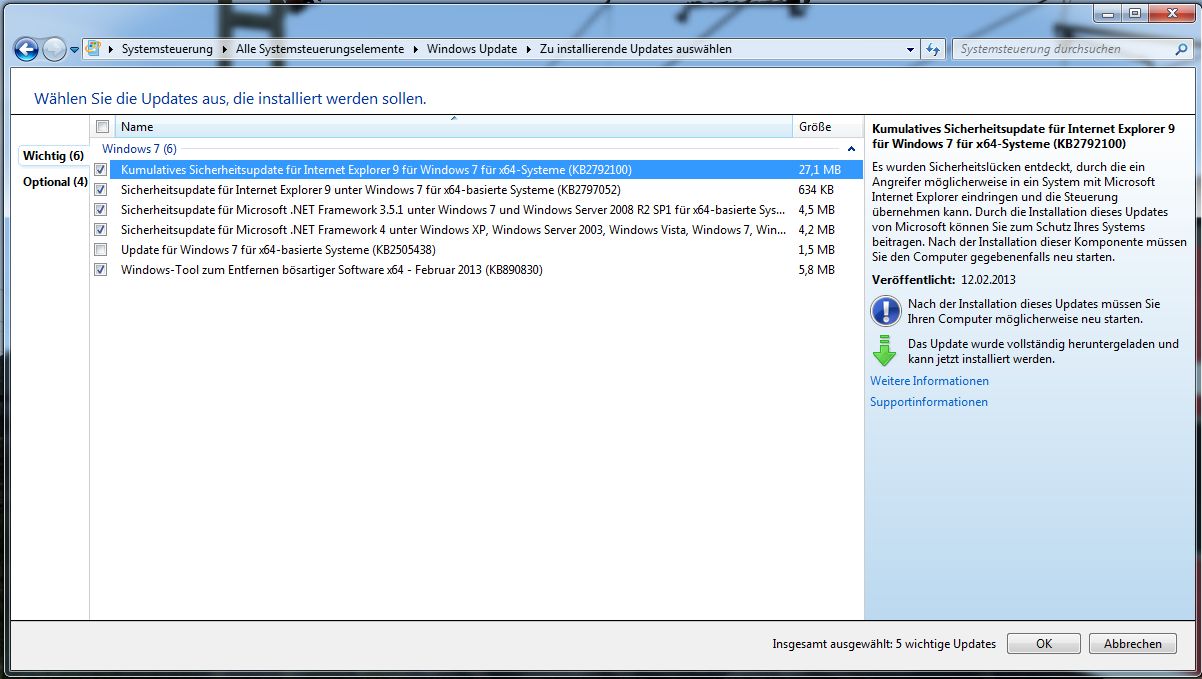The height and width of the screenshot is (679, 1202).
Task: Click the Control Panel icon in address bar
Action: click(94, 48)
